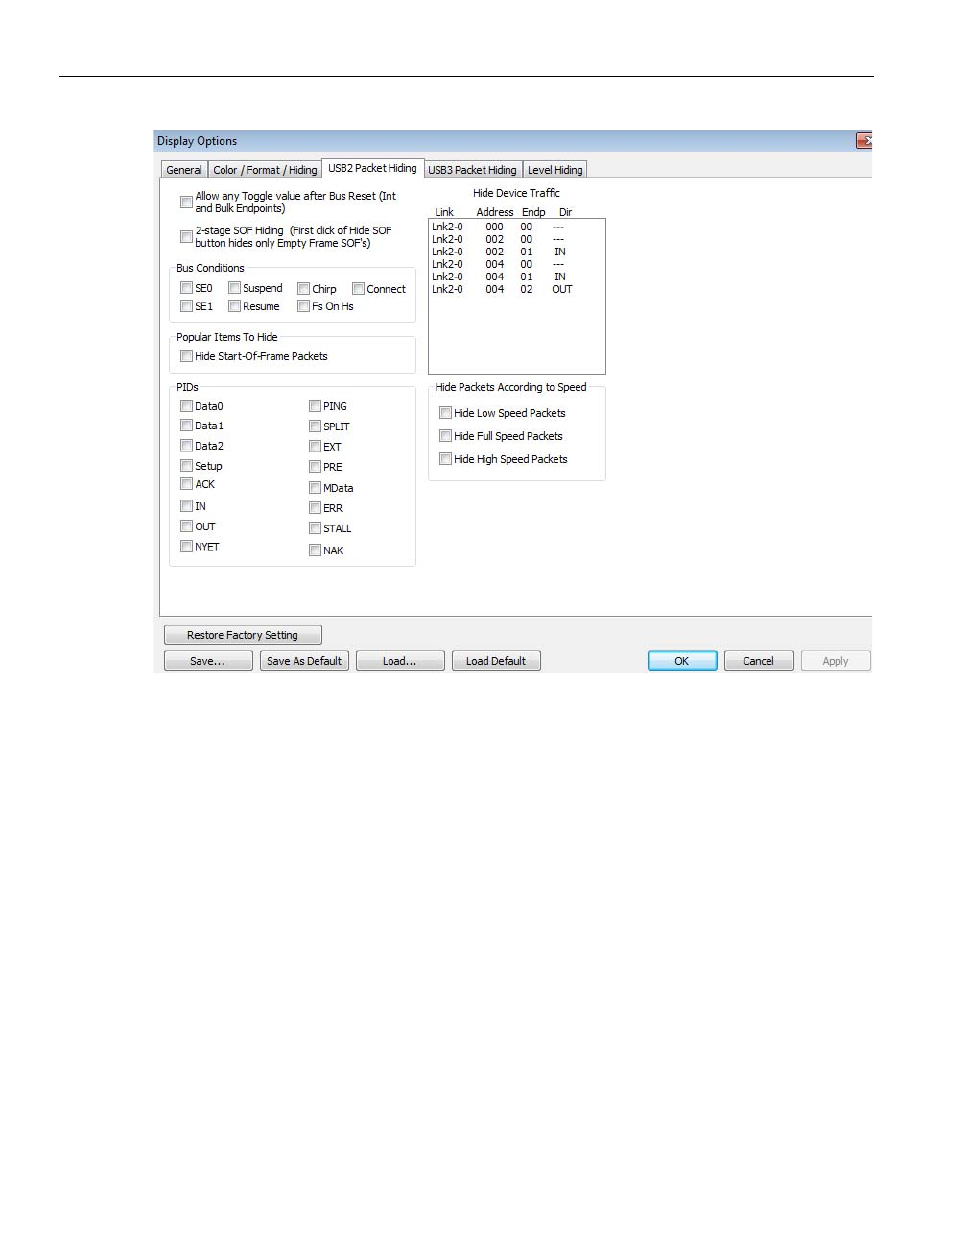Viewport: 954px width, 1235px height.
Task: Confirm with the OK button
Action: coord(682,661)
